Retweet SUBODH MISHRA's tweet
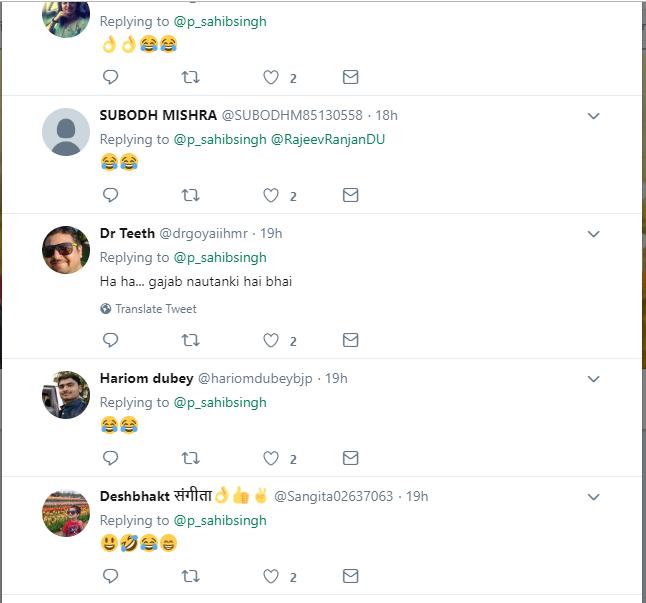Screen dimensions: 646x603 pos(190,195)
